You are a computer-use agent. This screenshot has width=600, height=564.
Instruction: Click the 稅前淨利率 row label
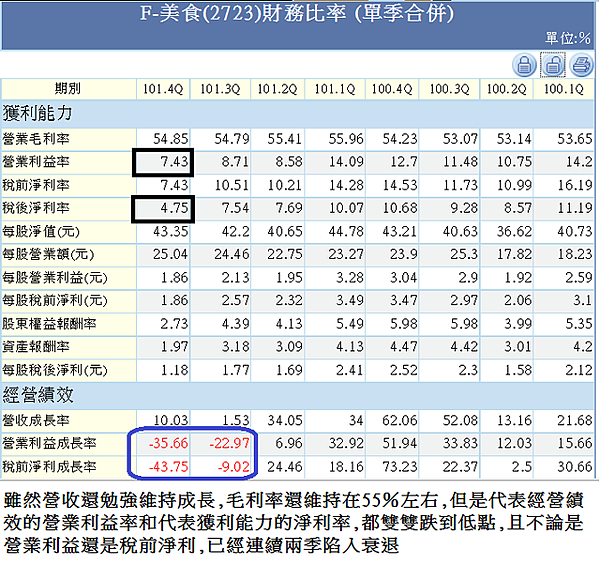click(36, 185)
